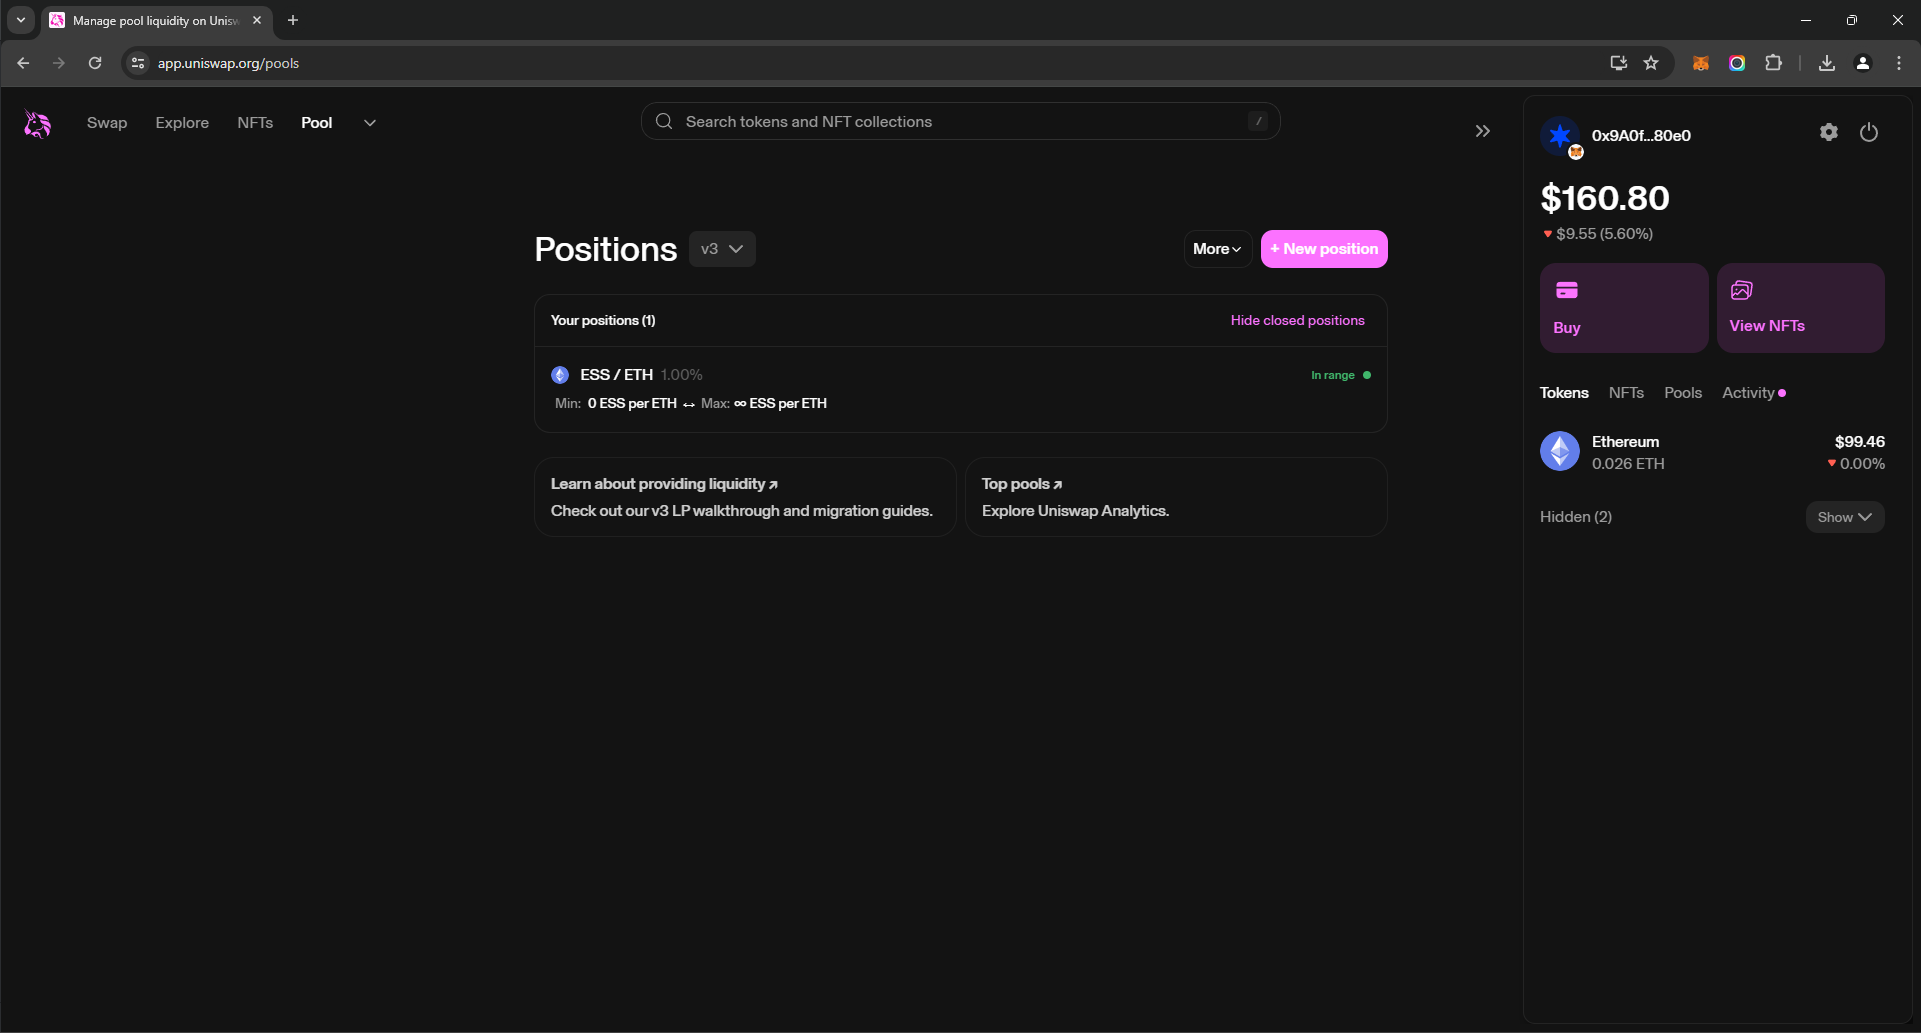Open the v3 version dropdown
Viewport: 1921px width, 1033px height.
(x=722, y=249)
